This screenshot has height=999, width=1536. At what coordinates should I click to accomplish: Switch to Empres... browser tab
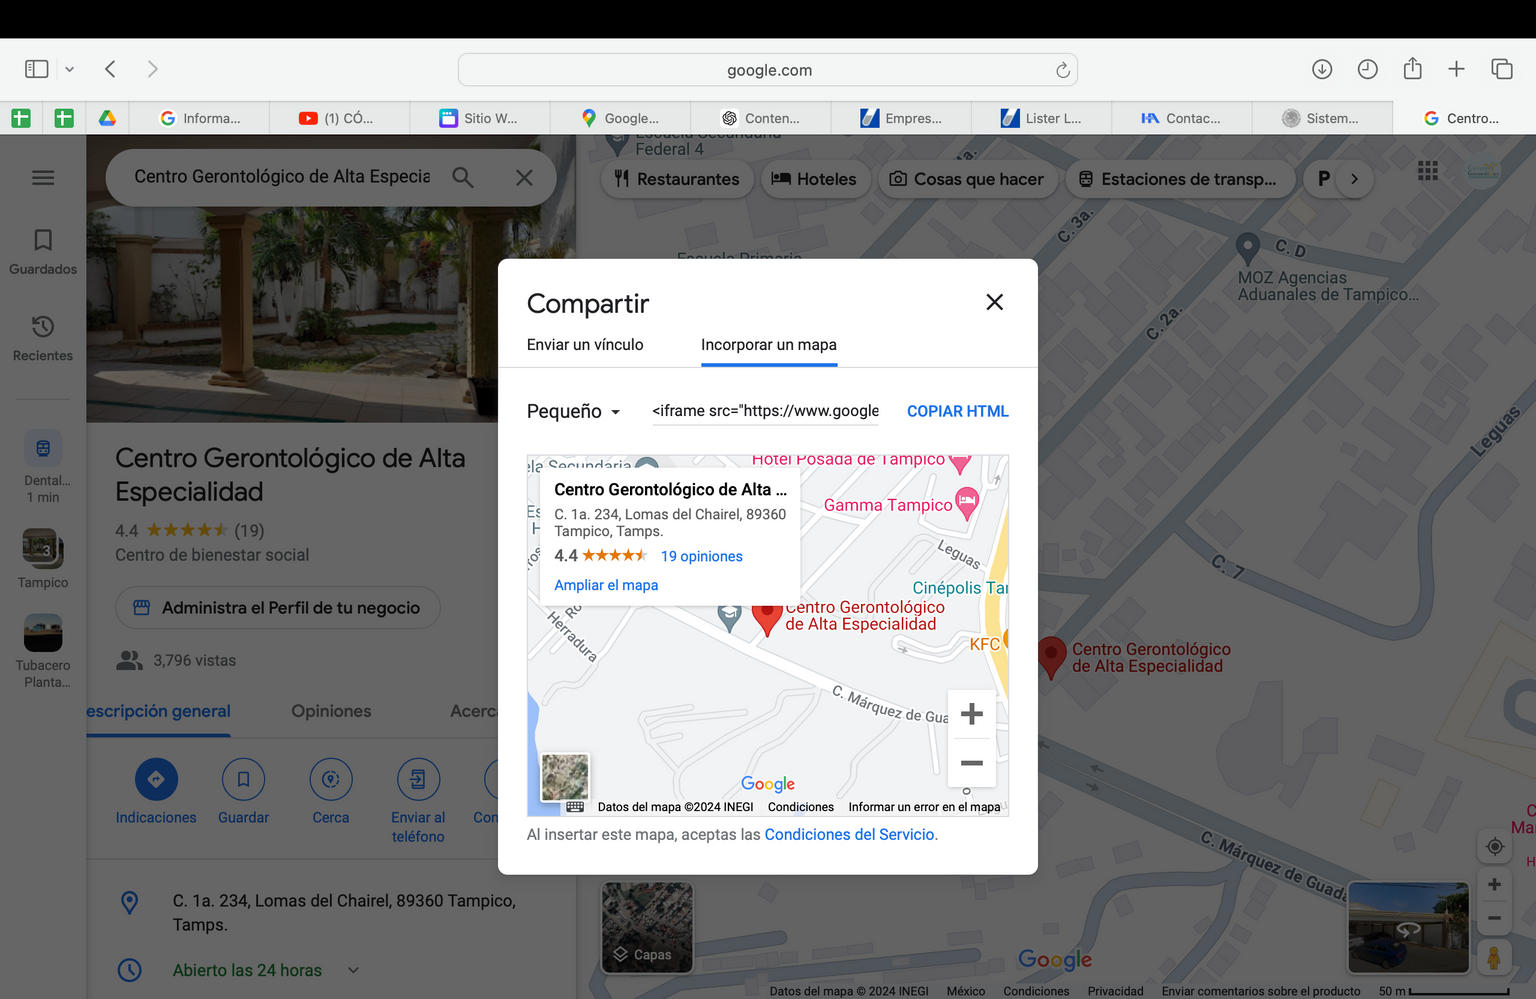(x=901, y=118)
